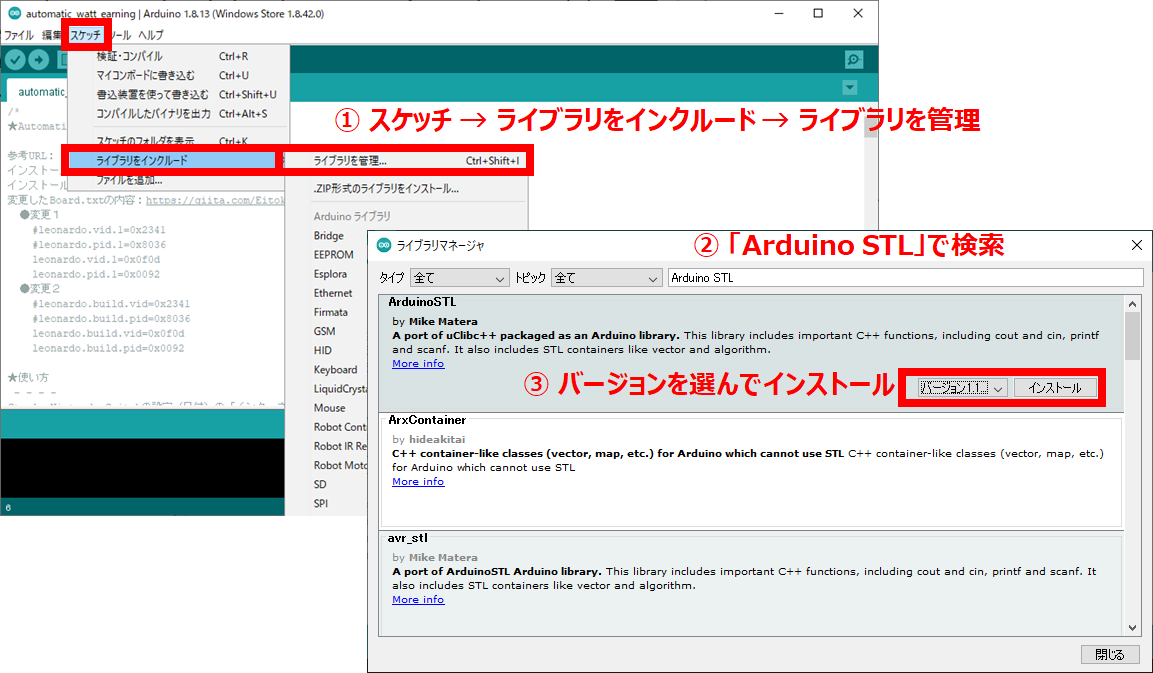Image resolution: width=1153 pixels, height=673 pixels.
Task: Click the Verify checkmark toolbar icon
Action: pos(15,60)
